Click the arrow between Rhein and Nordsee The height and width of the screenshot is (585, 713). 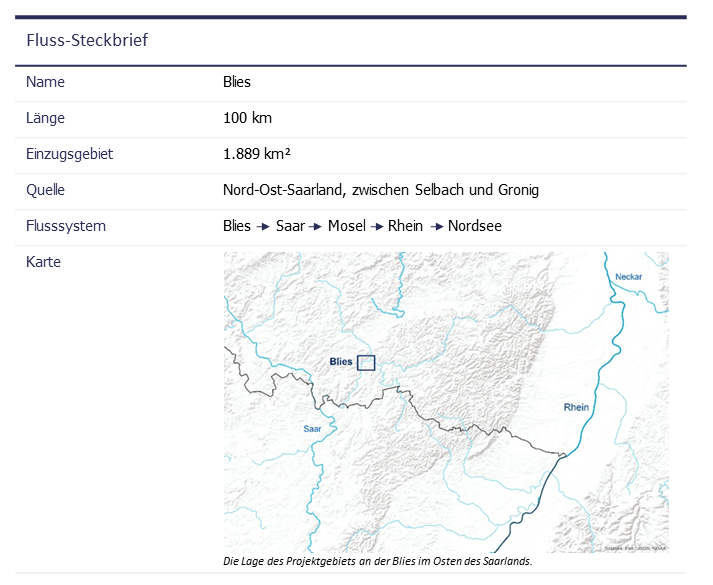(437, 226)
